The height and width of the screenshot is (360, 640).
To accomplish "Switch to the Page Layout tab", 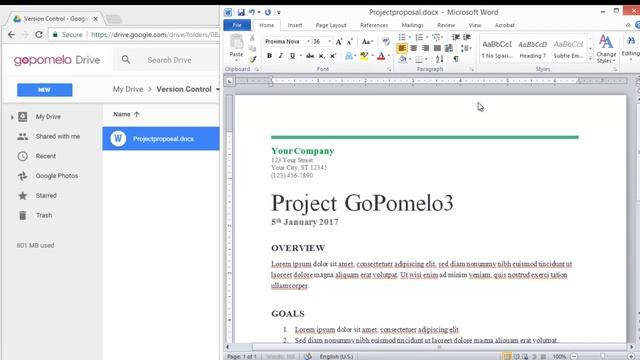I will point(331,25).
